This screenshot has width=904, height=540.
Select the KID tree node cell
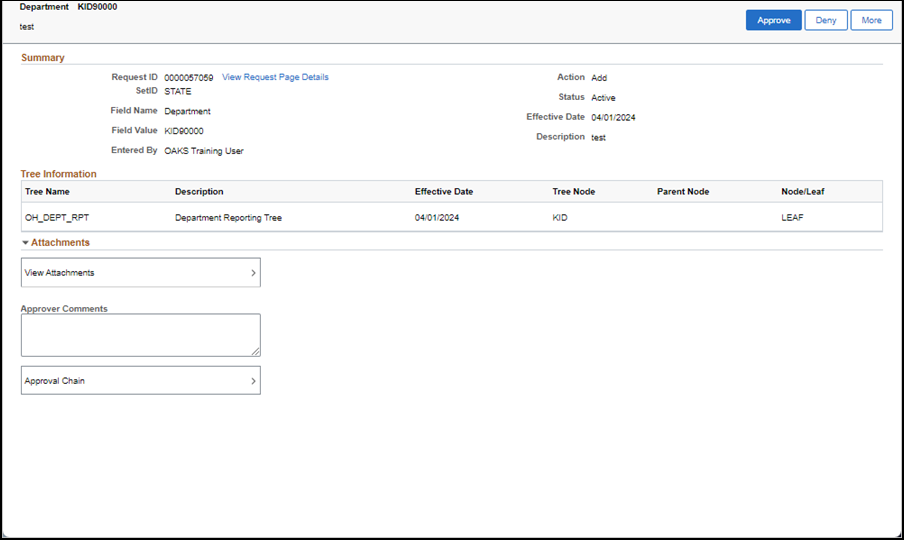tap(560, 217)
